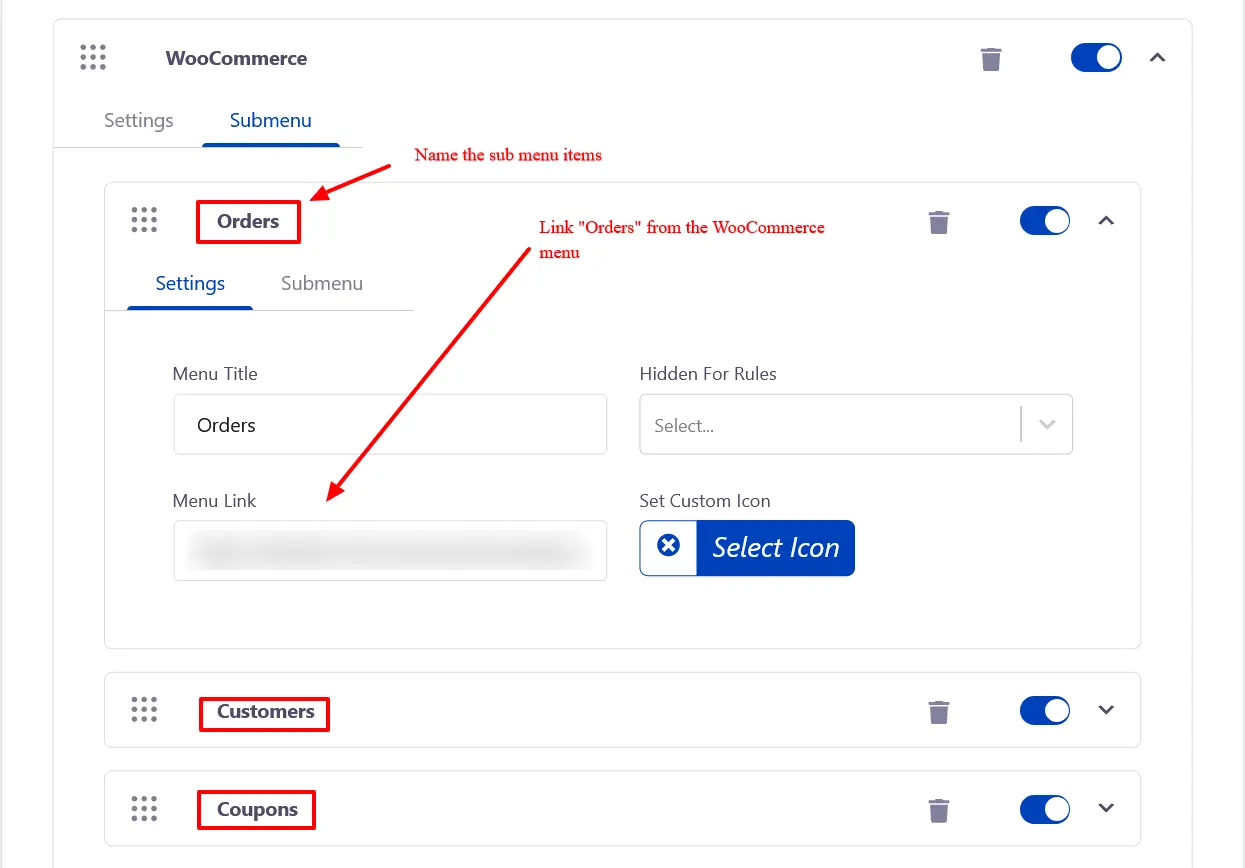This screenshot has width=1245, height=868.
Task: Click the Customers submenu title
Action: 266,712
